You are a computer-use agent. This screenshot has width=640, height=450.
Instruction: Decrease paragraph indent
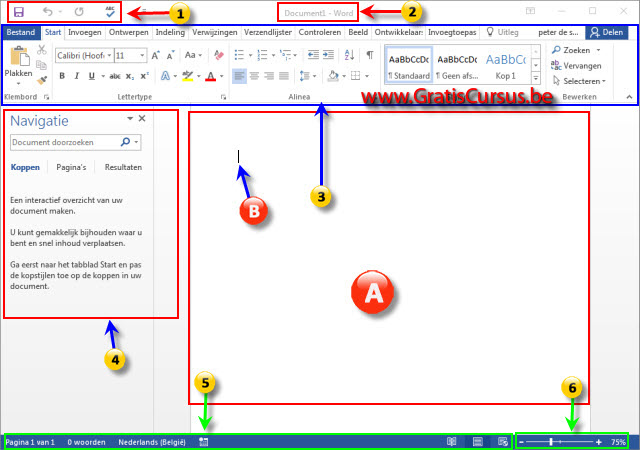313,54
